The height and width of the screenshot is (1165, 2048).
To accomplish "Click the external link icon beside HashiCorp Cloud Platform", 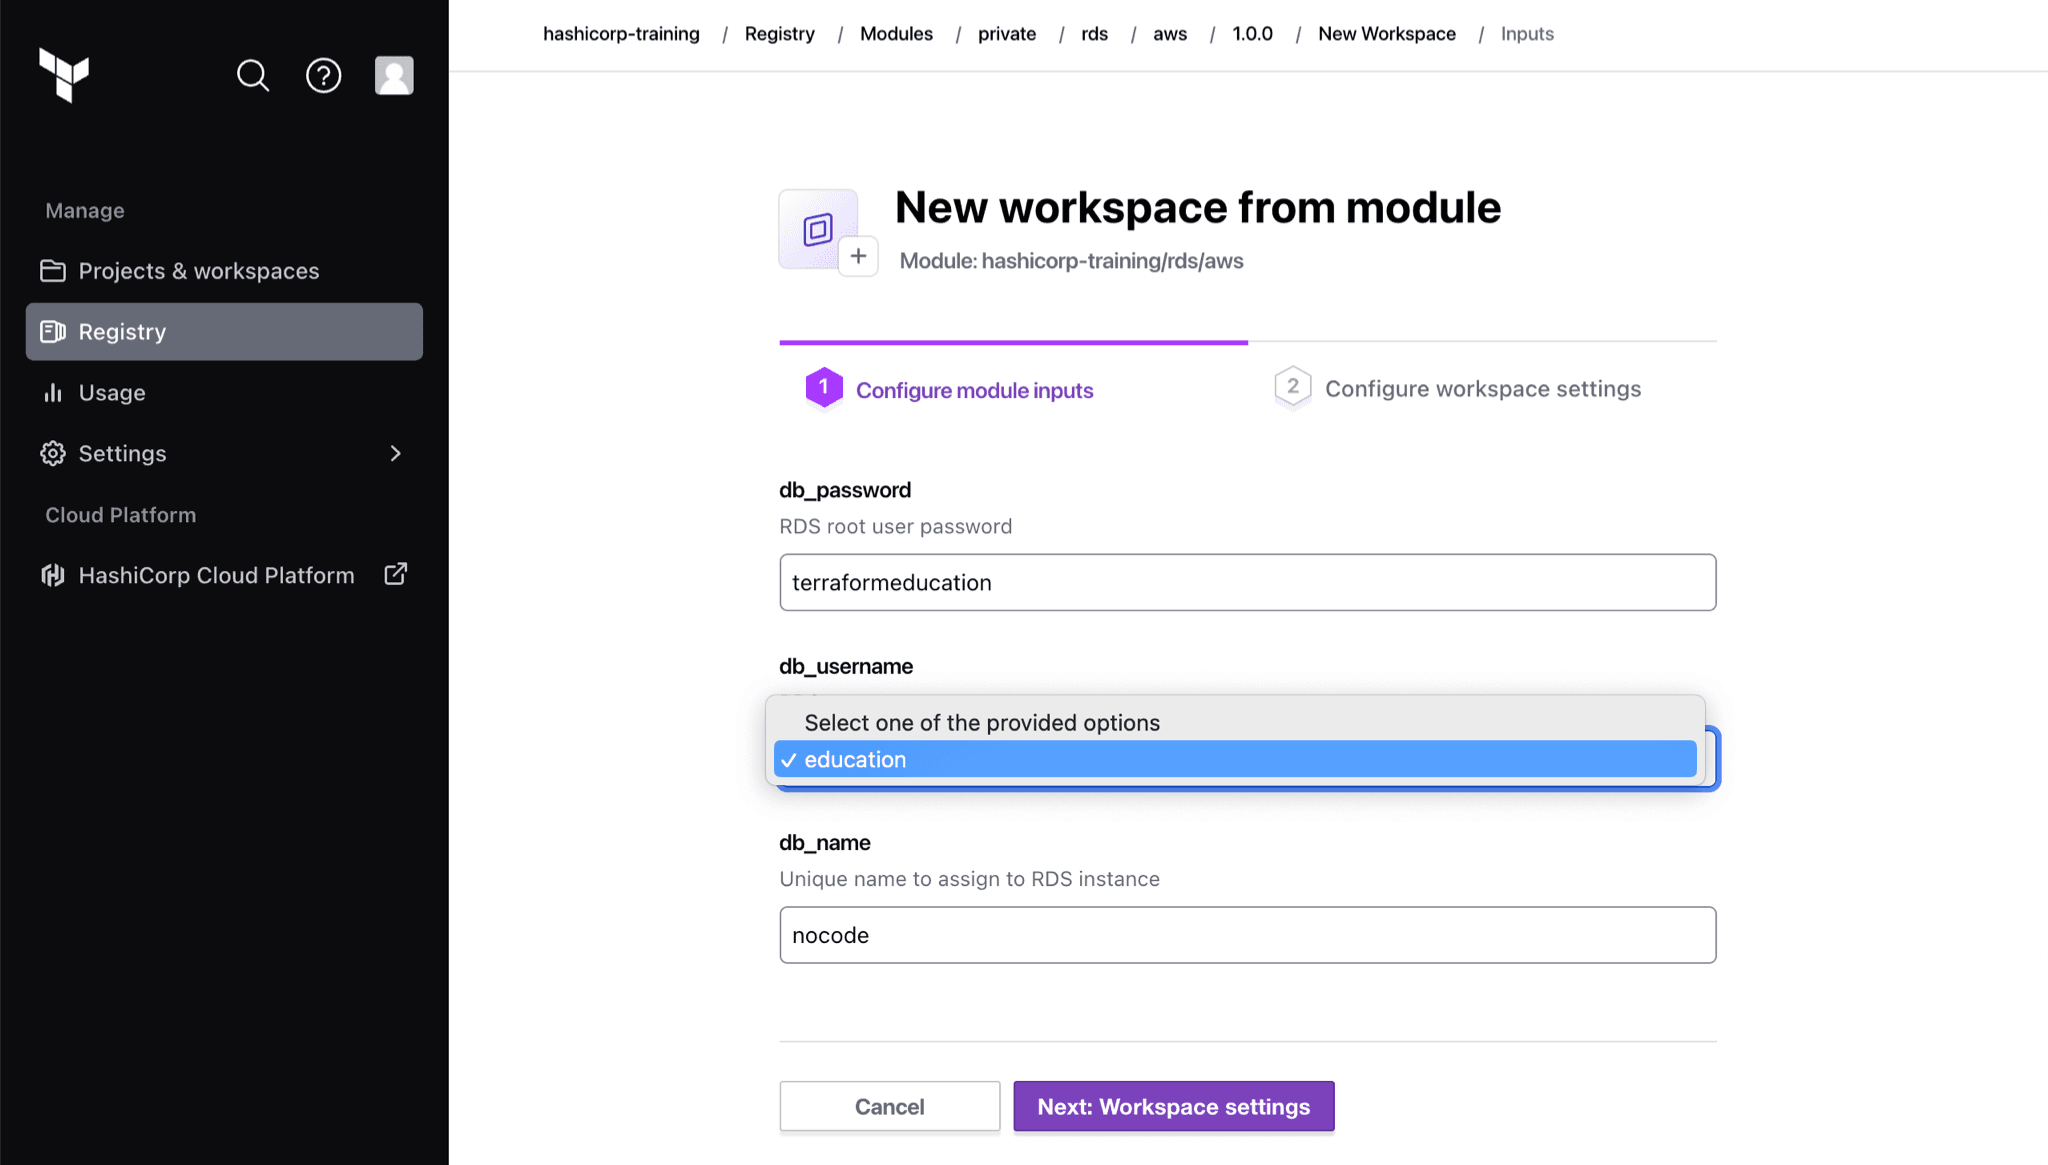I will click(396, 574).
